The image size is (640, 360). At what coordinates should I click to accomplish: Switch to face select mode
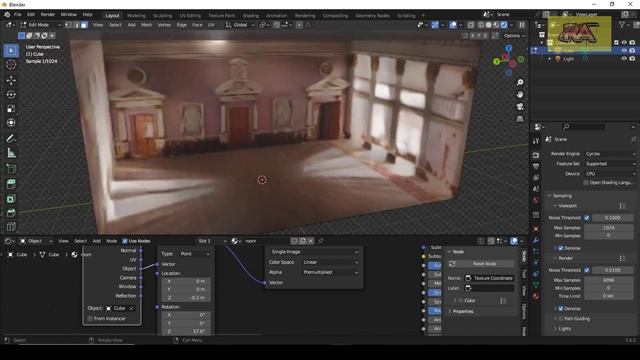click(x=84, y=25)
